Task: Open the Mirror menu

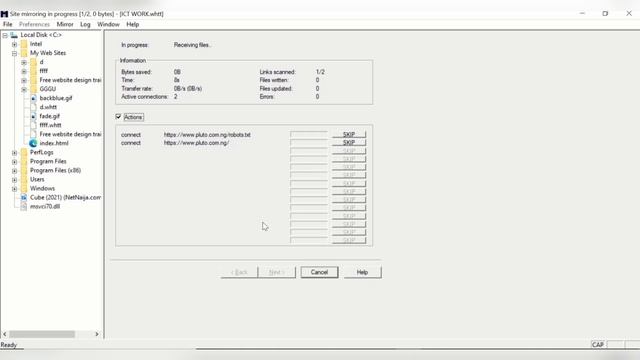Action: (x=65, y=24)
